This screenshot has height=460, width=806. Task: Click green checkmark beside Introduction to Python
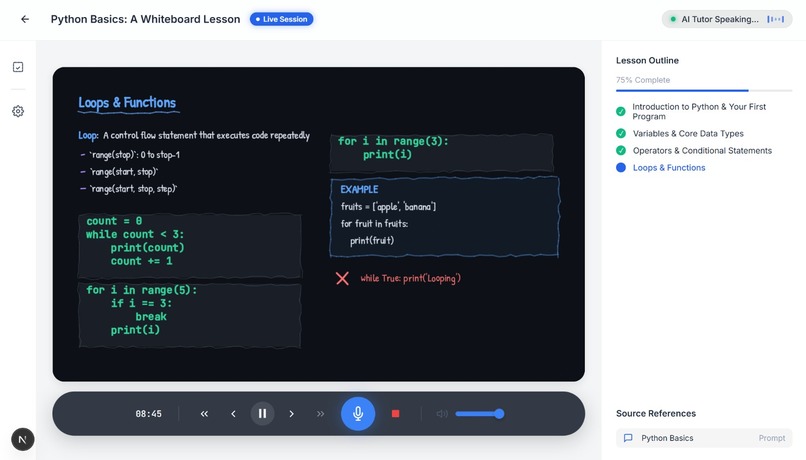click(x=621, y=112)
